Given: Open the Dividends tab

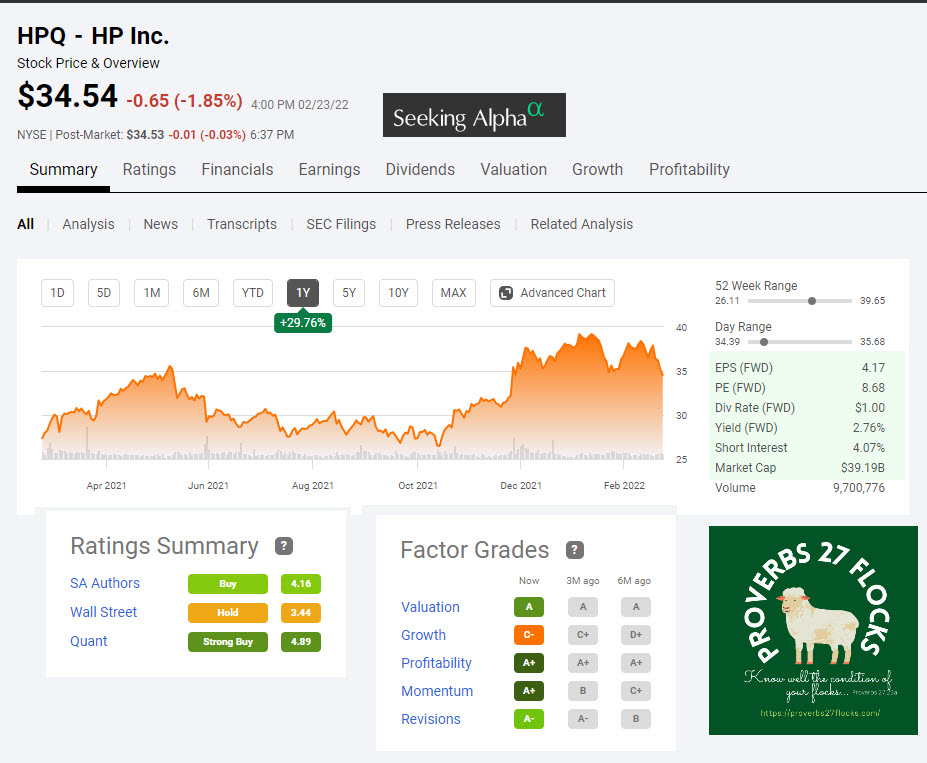Looking at the screenshot, I should point(420,169).
